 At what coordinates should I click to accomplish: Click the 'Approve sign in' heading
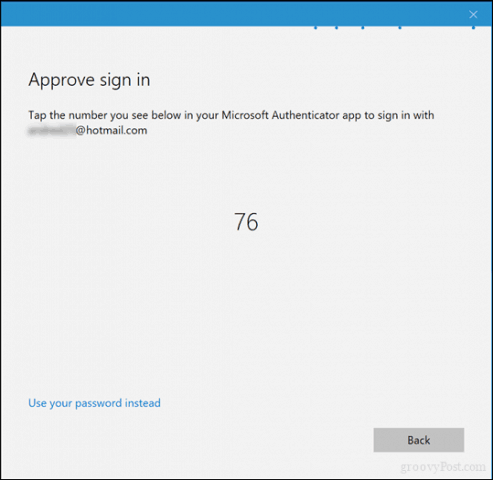point(89,80)
